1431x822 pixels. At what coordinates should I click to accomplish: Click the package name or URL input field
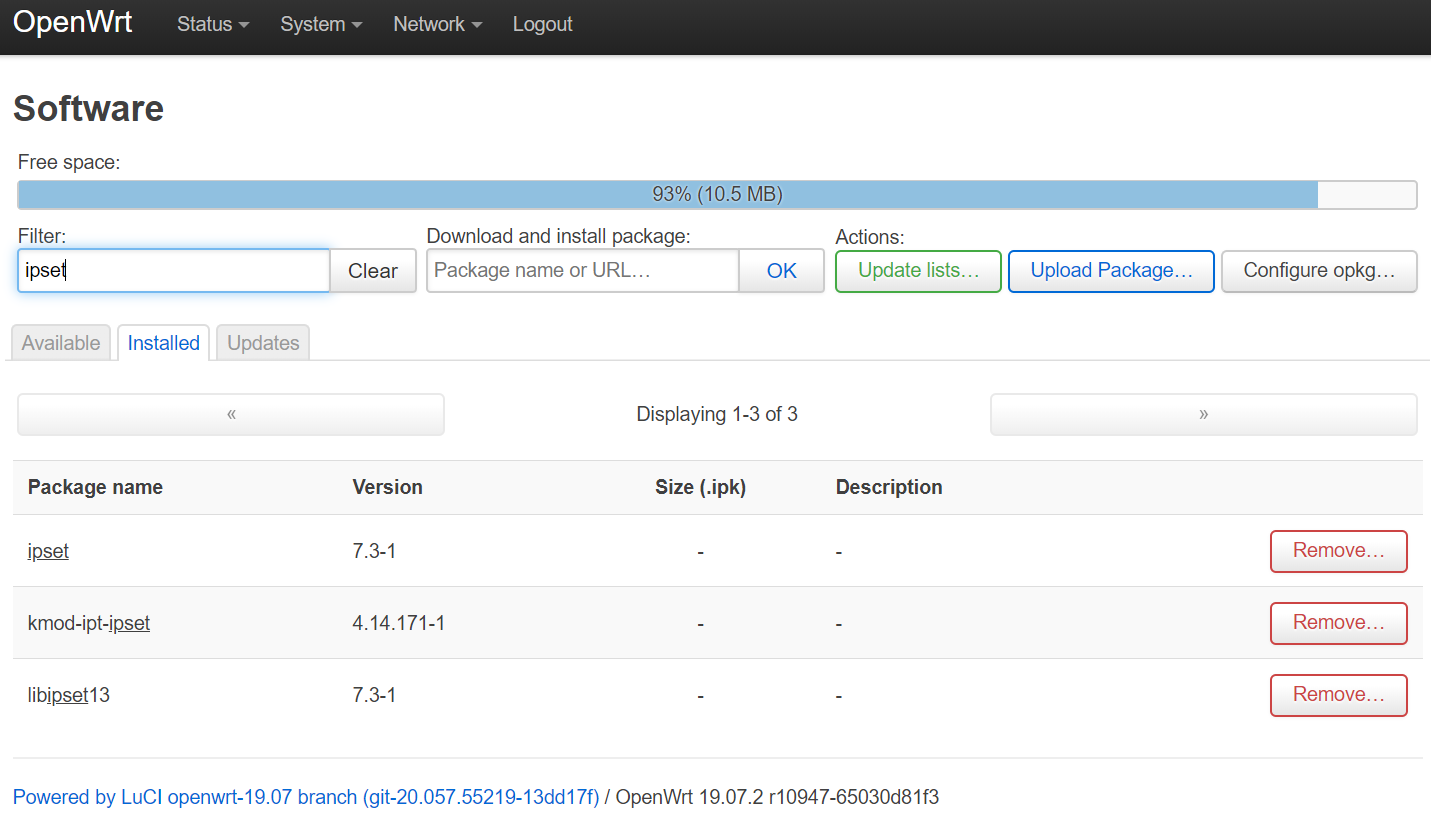tap(581, 270)
